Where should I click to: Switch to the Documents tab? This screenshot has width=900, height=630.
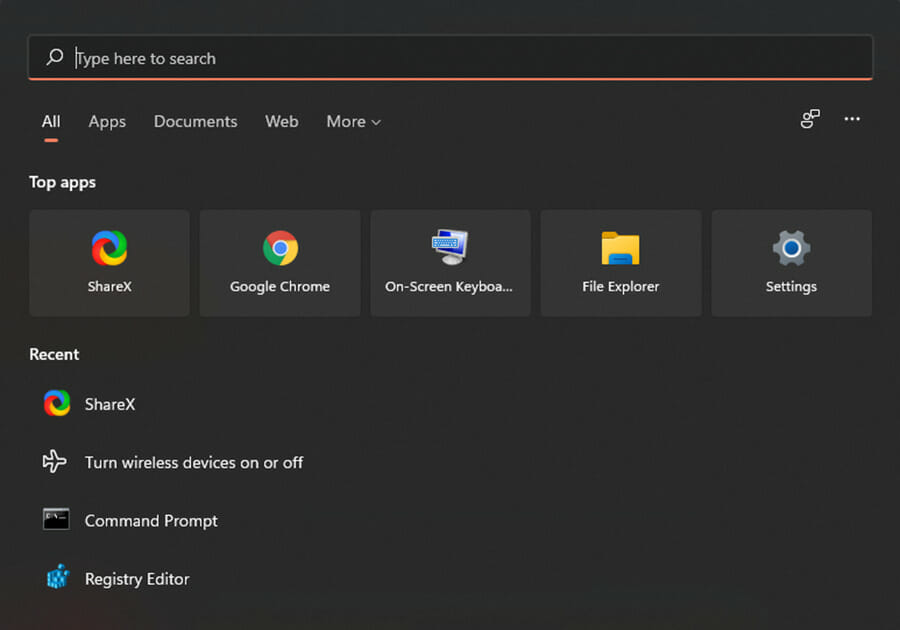(x=195, y=122)
